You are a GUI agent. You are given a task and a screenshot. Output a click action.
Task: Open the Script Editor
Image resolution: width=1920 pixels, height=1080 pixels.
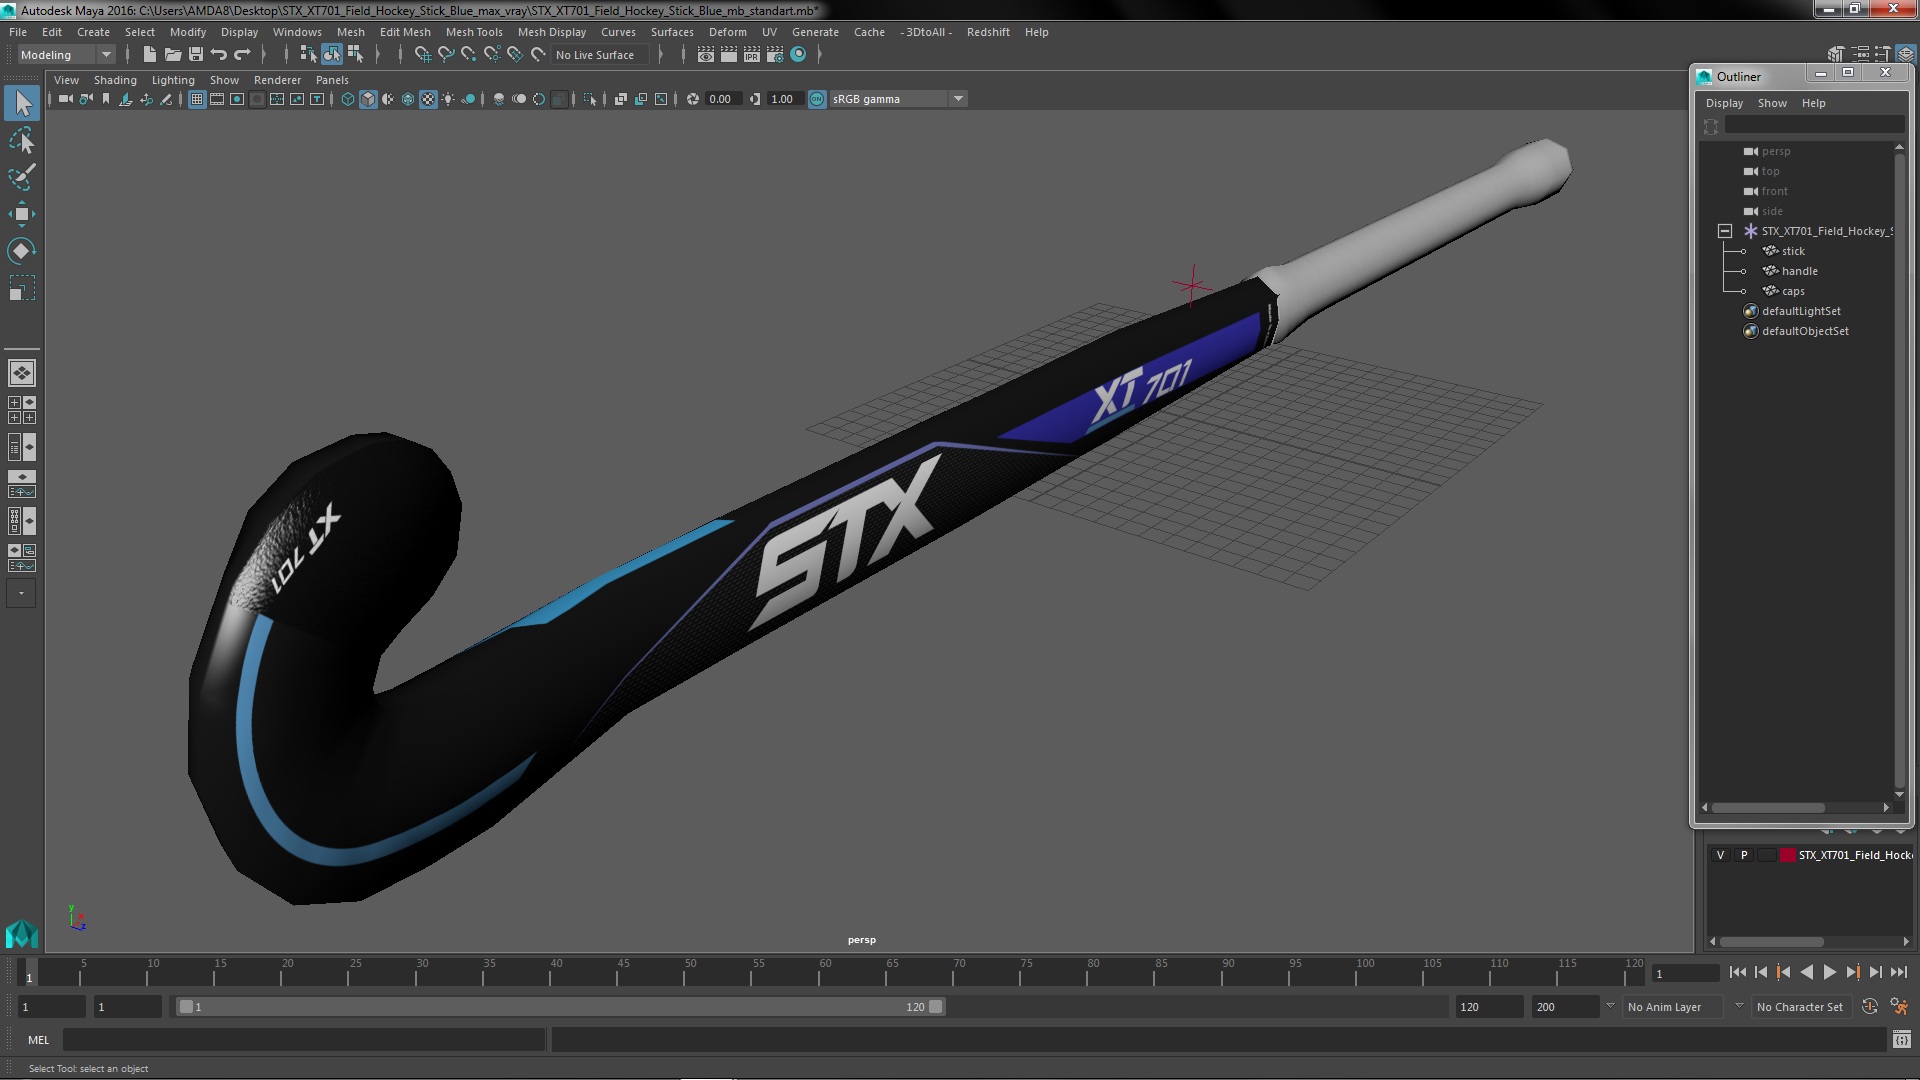tap(1901, 1040)
